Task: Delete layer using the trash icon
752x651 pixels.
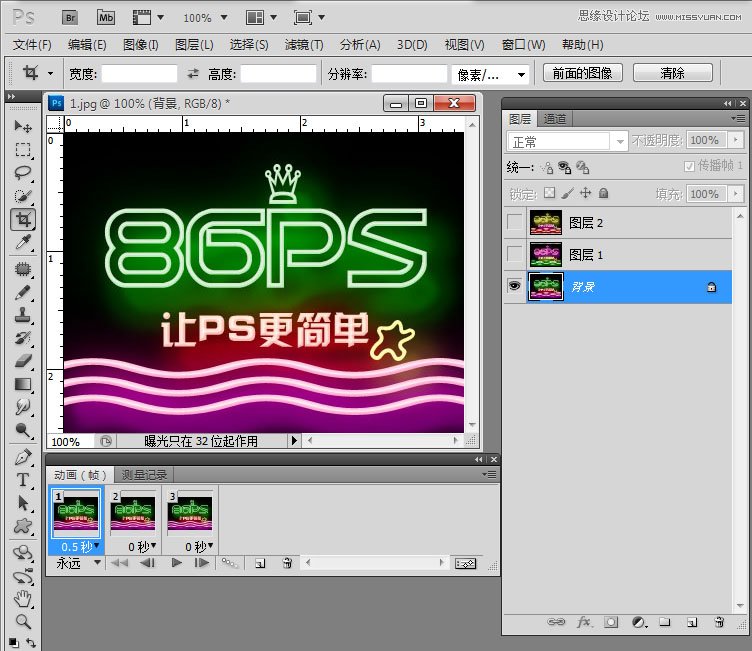Action: click(718, 622)
